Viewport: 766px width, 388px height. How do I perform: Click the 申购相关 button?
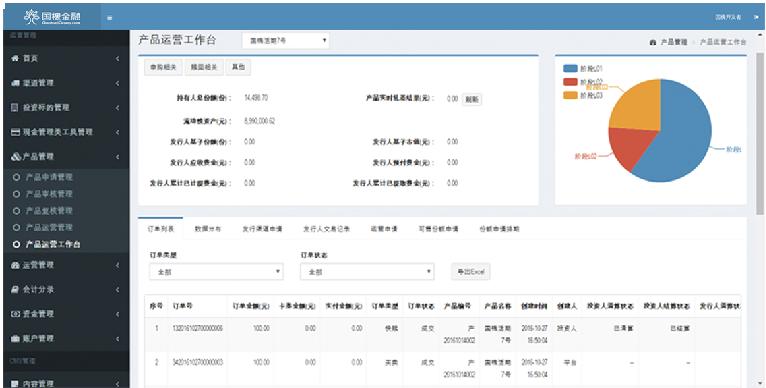coord(163,67)
